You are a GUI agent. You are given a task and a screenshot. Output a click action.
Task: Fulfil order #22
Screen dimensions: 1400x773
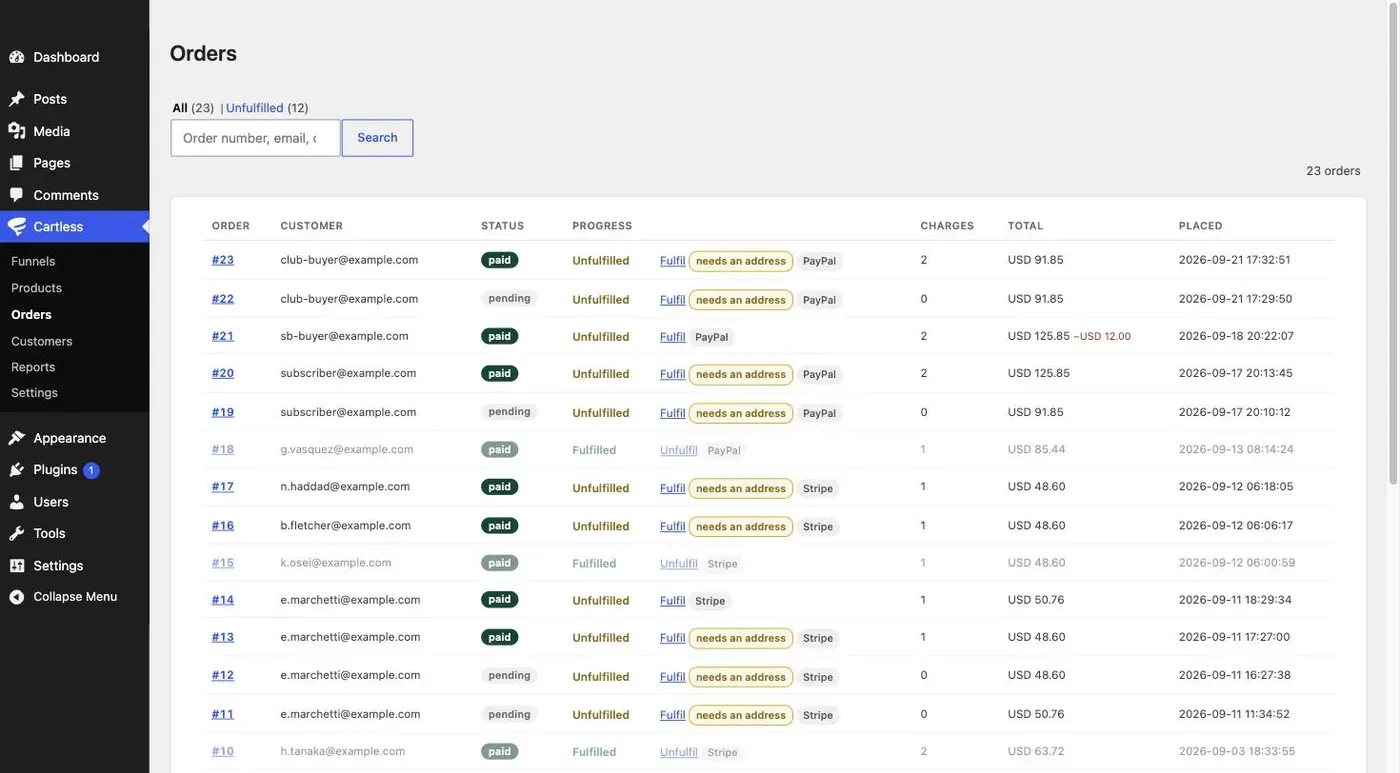pos(673,300)
